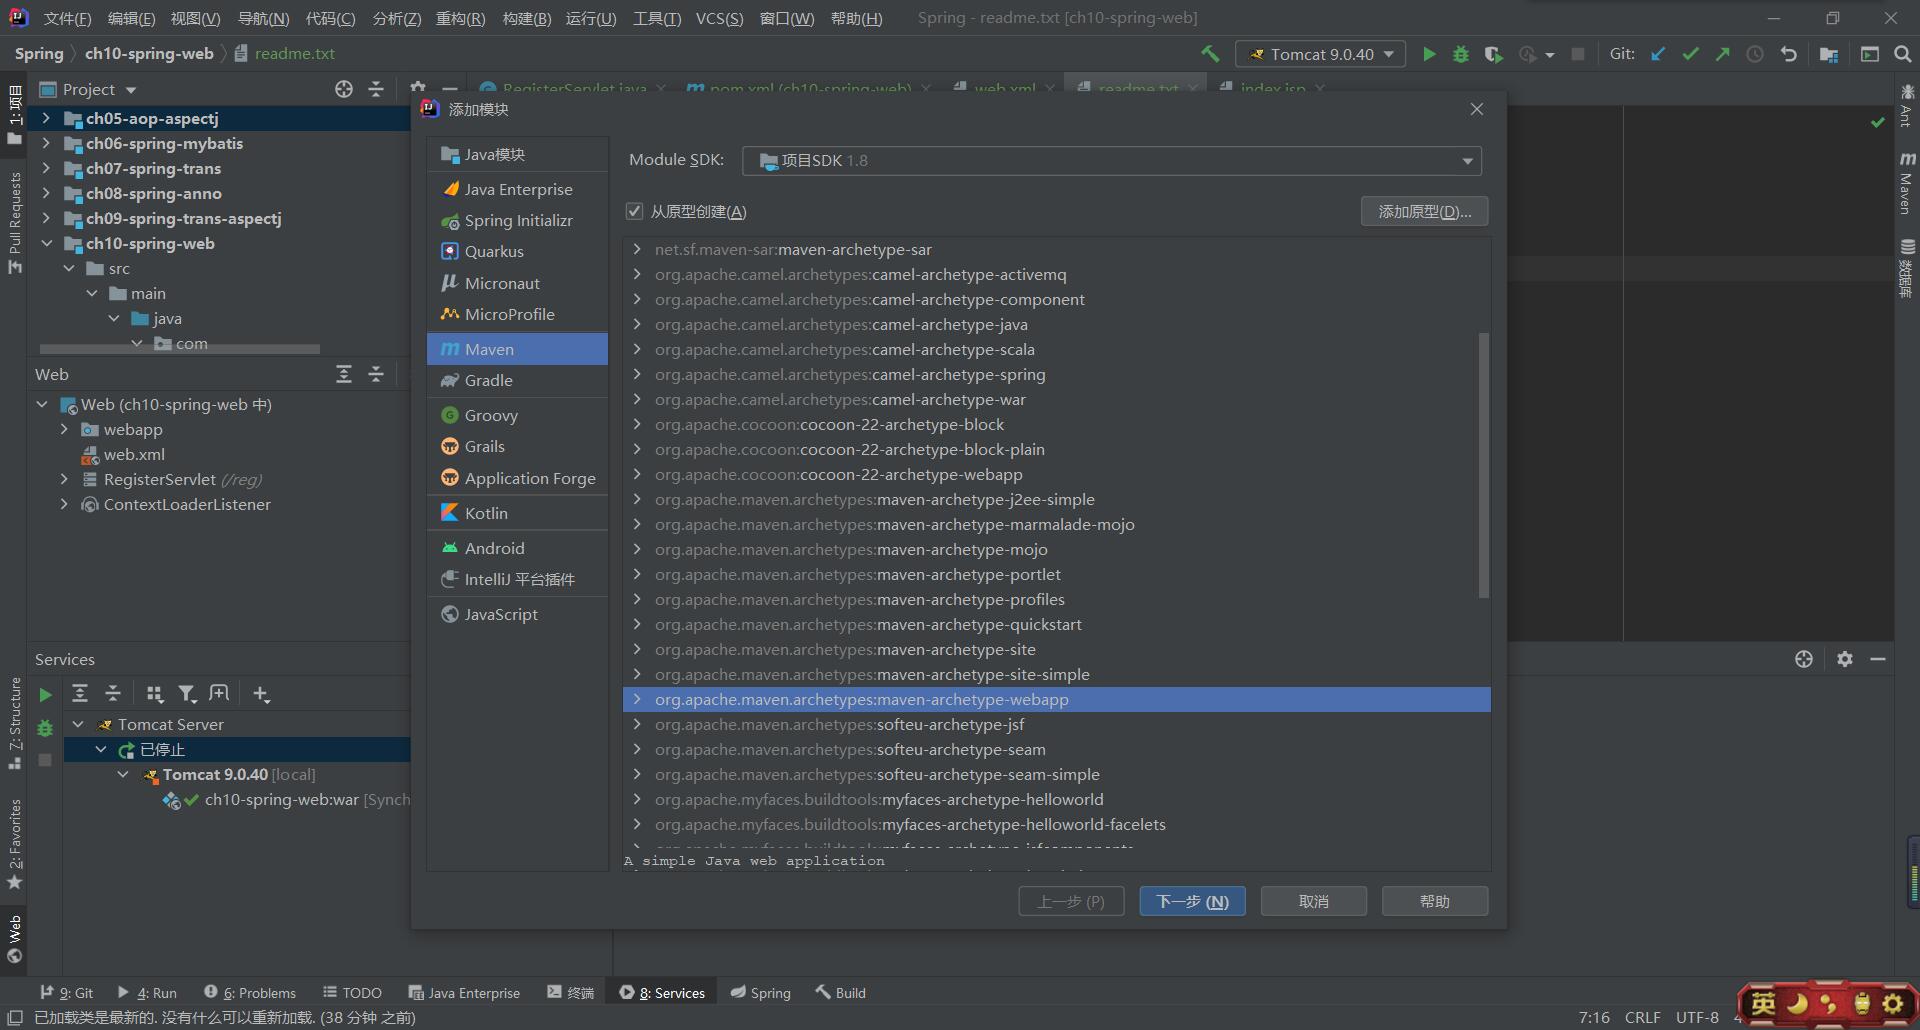Screen dimensions: 1920x1030
Task: Open the VCS(S) menu
Action: coord(719,18)
